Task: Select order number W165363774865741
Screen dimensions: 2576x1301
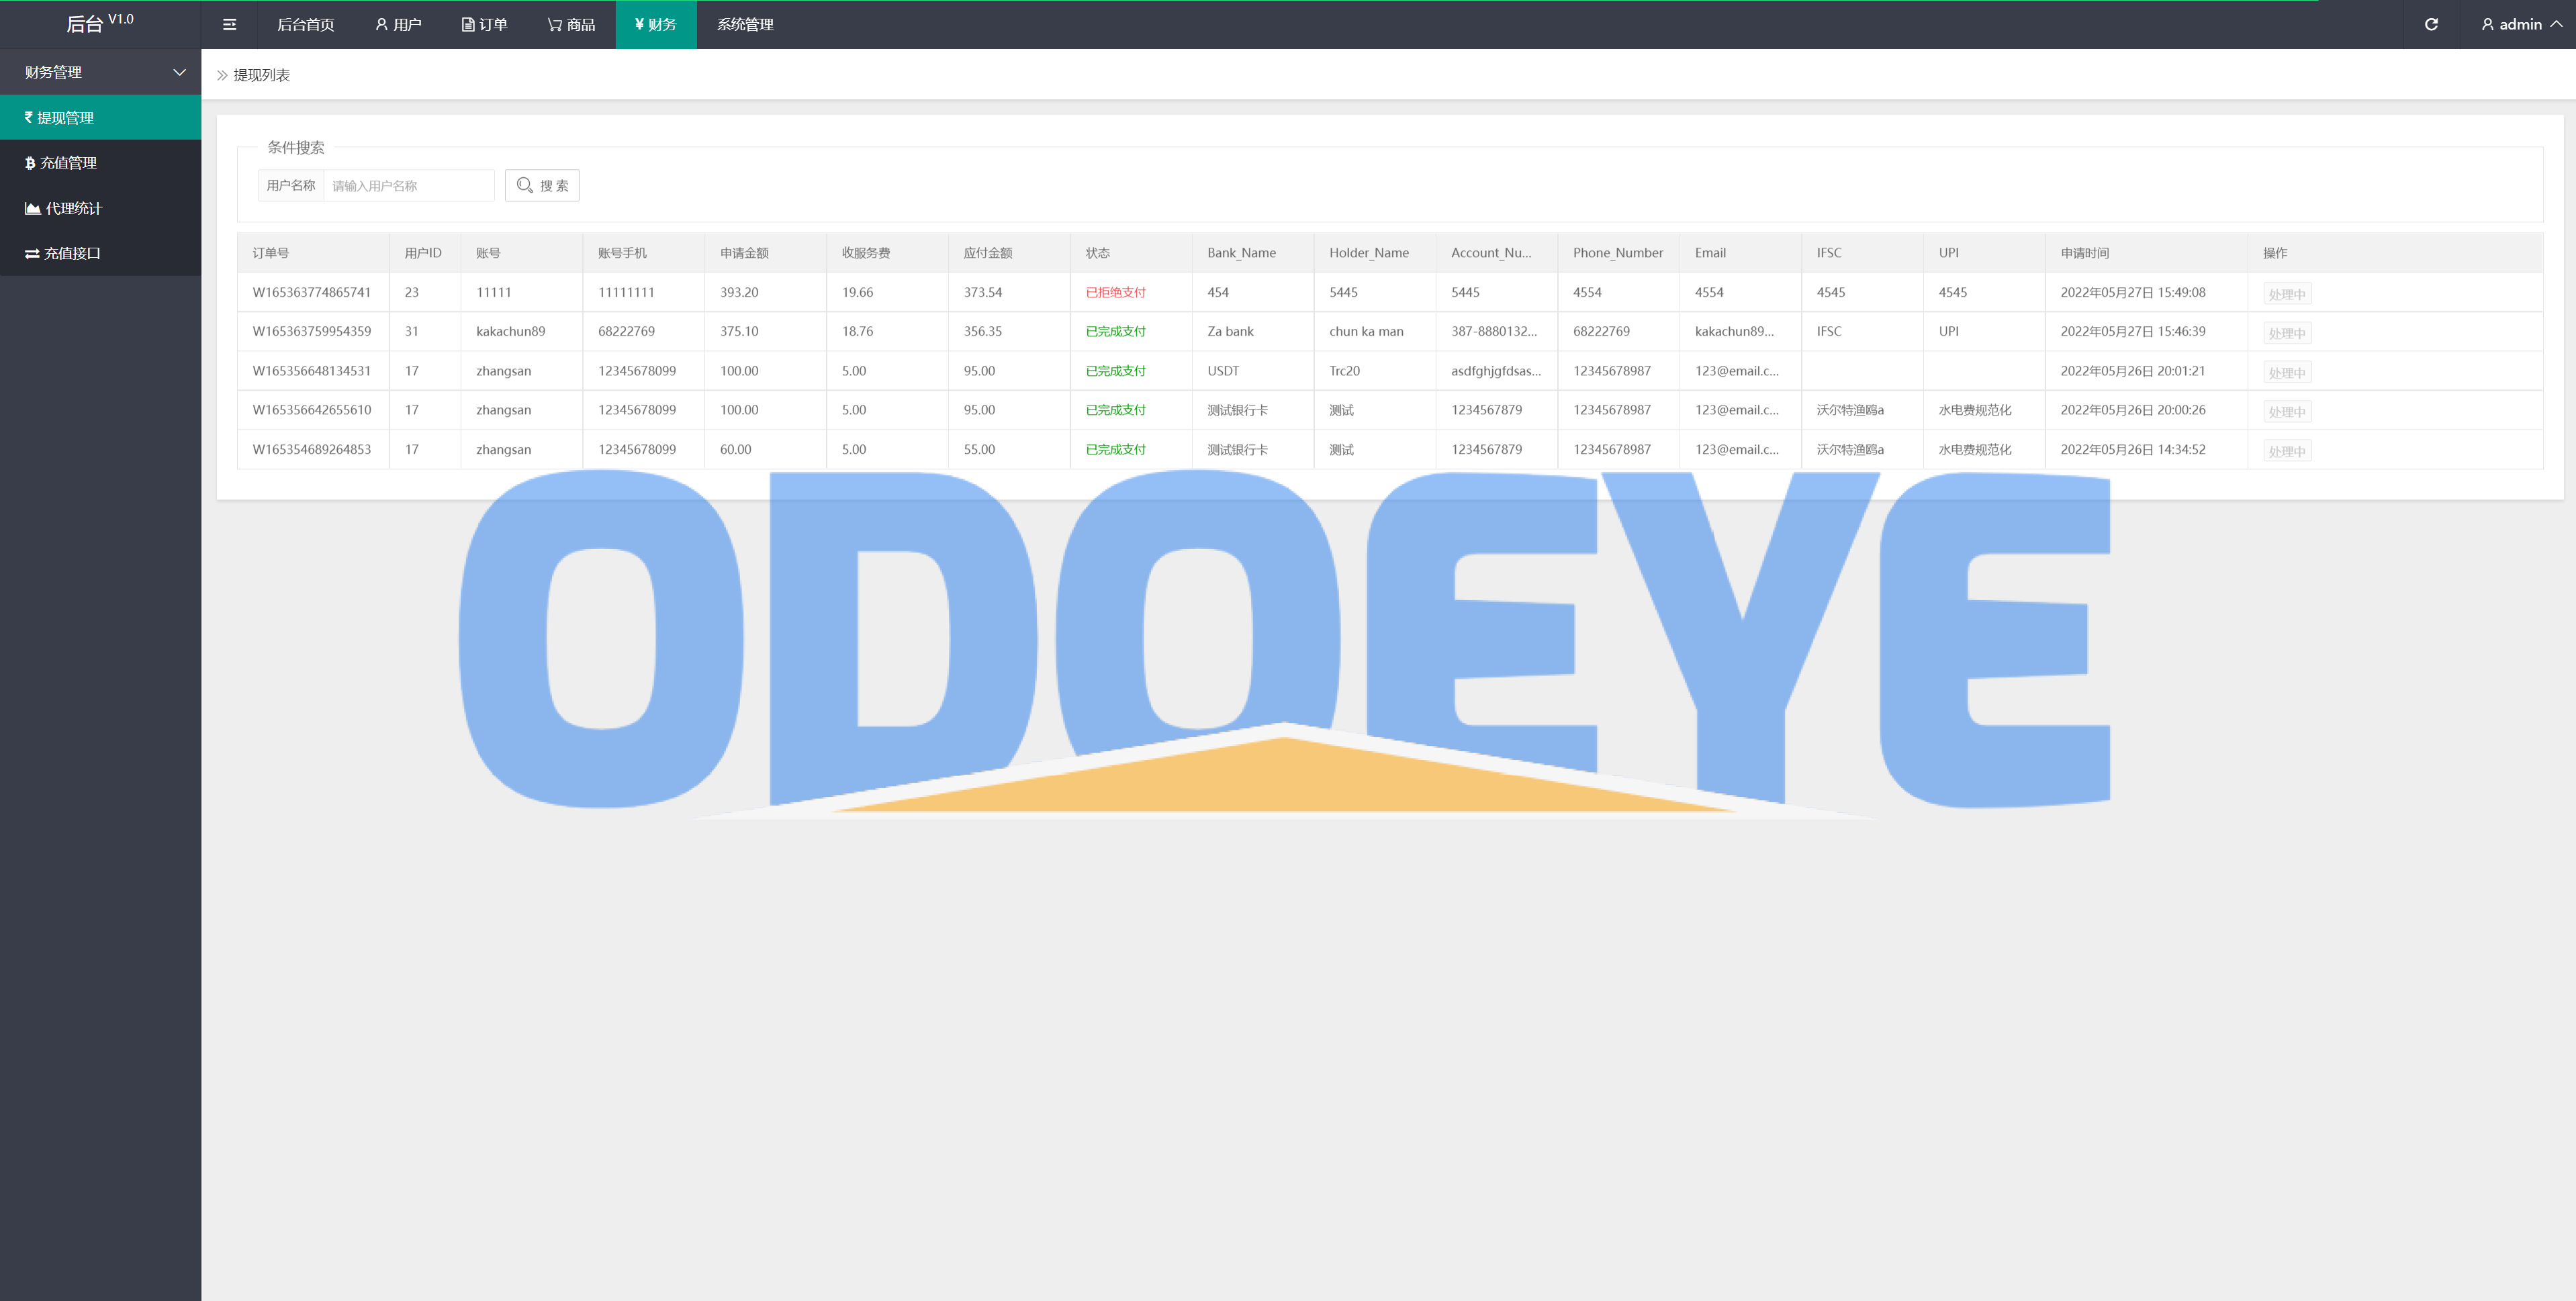Action: (311, 292)
